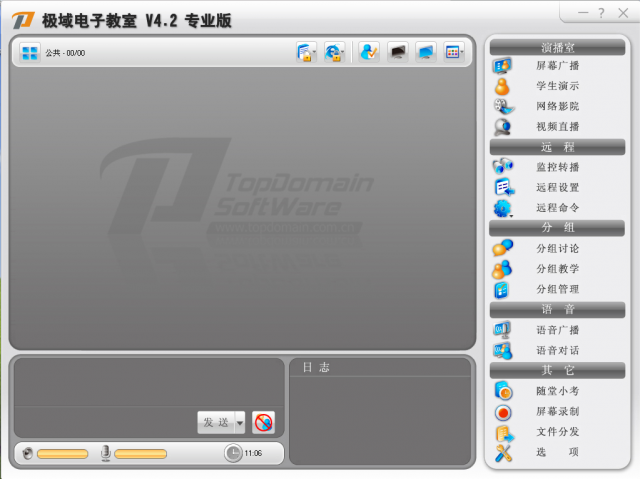Click the help question mark button
This screenshot has height=479, width=640.
coord(602,13)
